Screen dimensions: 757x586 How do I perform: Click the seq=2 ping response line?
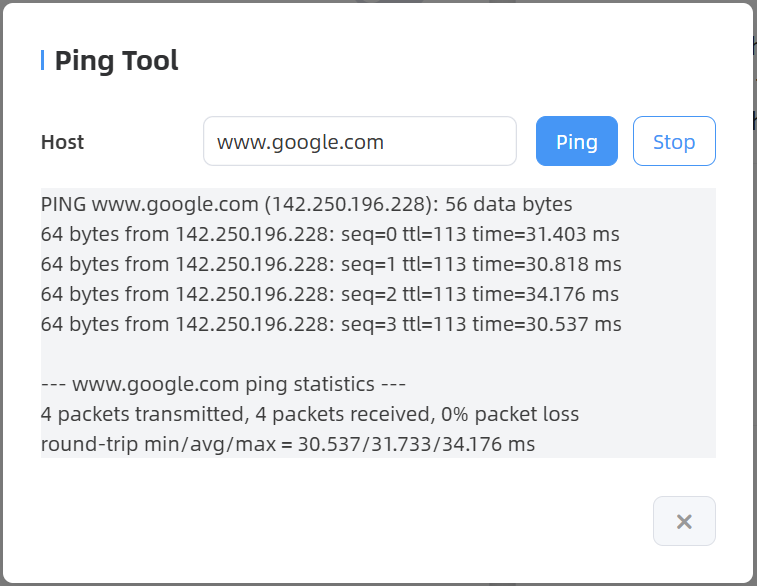click(x=330, y=294)
